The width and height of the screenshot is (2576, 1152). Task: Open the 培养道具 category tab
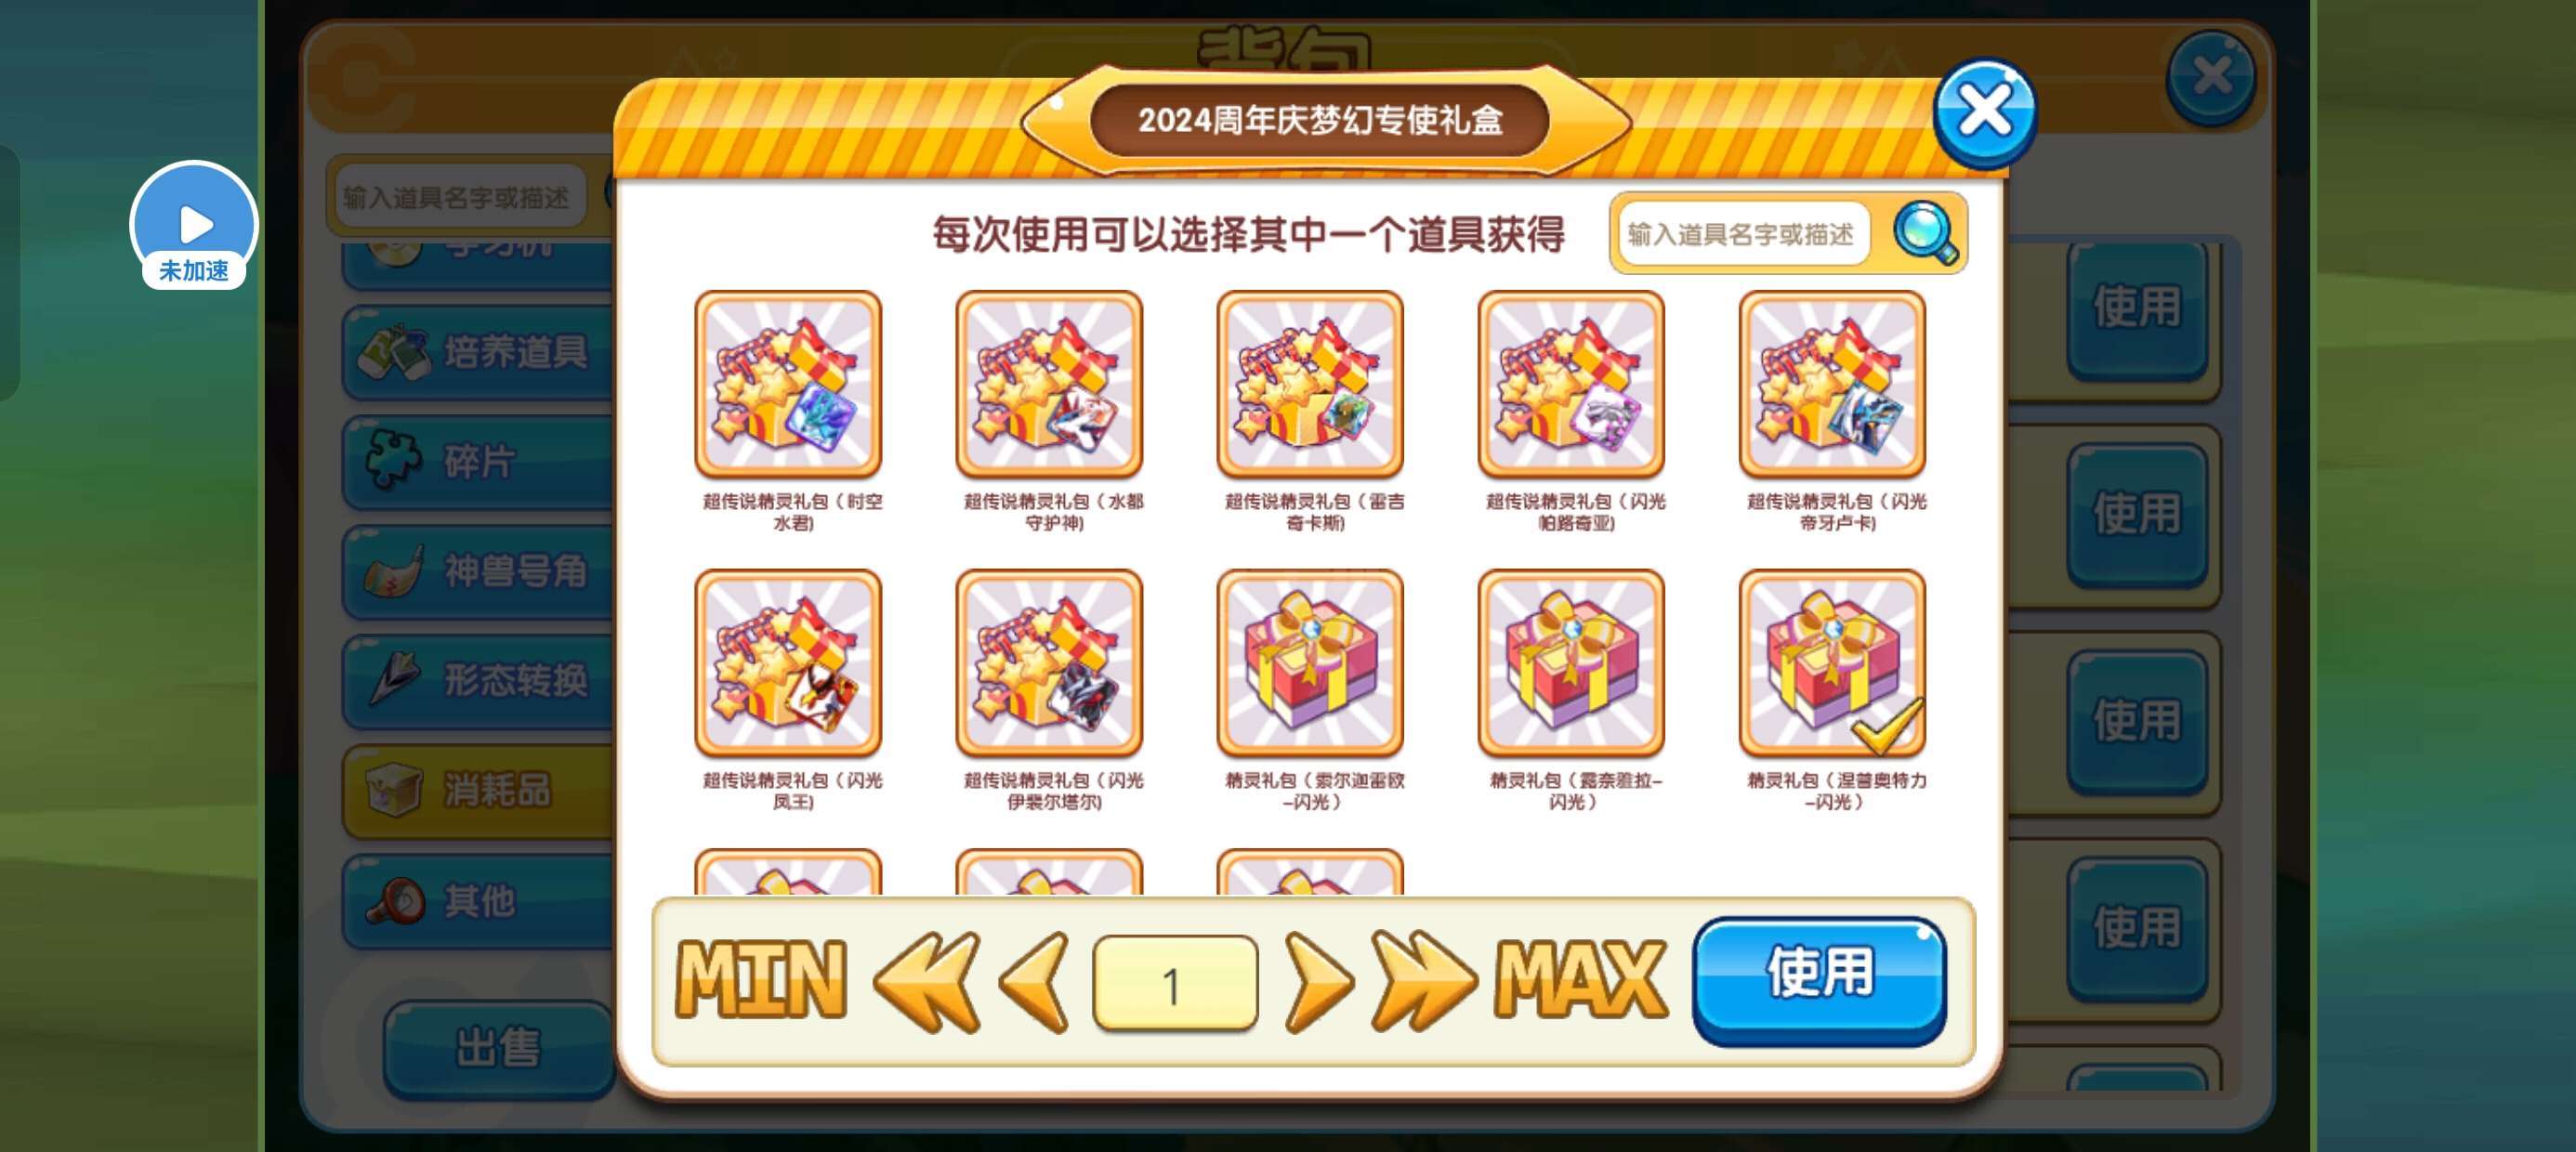(x=478, y=352)
